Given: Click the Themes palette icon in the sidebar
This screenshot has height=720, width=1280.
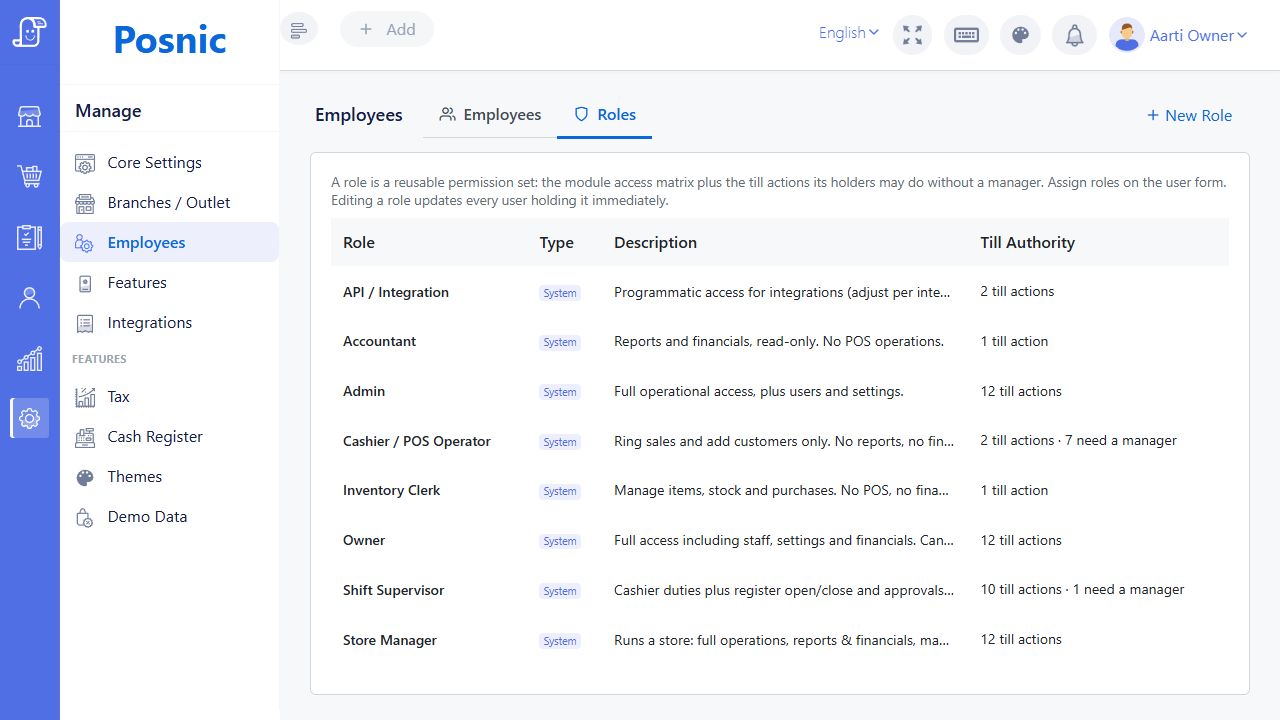Looking at the screenshot, I should pyautogui.click(x=85, y=477).
